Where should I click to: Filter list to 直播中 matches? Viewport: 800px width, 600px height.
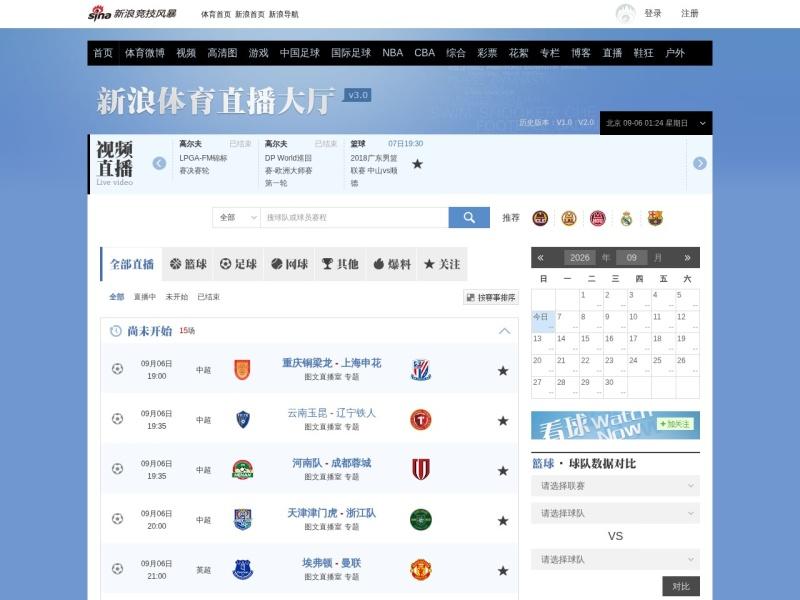pyautogui.click(x=144, y=297)
